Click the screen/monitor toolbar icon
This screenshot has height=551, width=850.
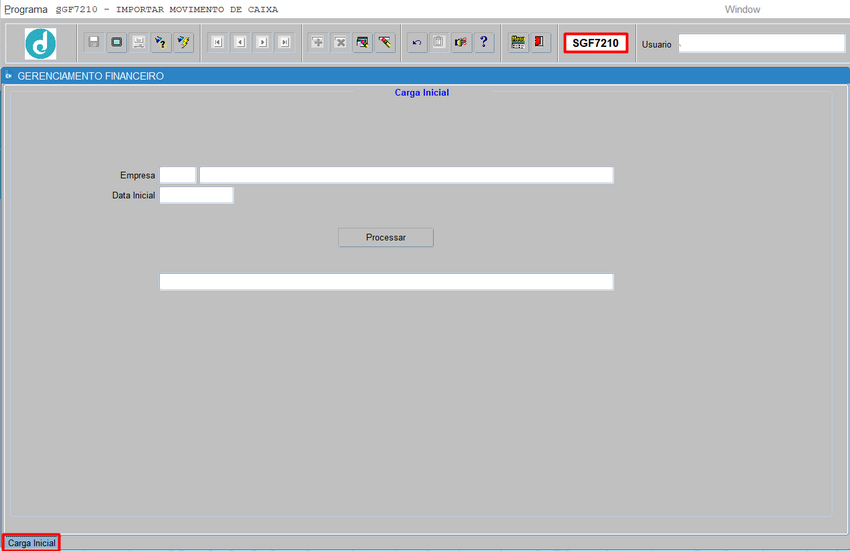click(117, 42)
